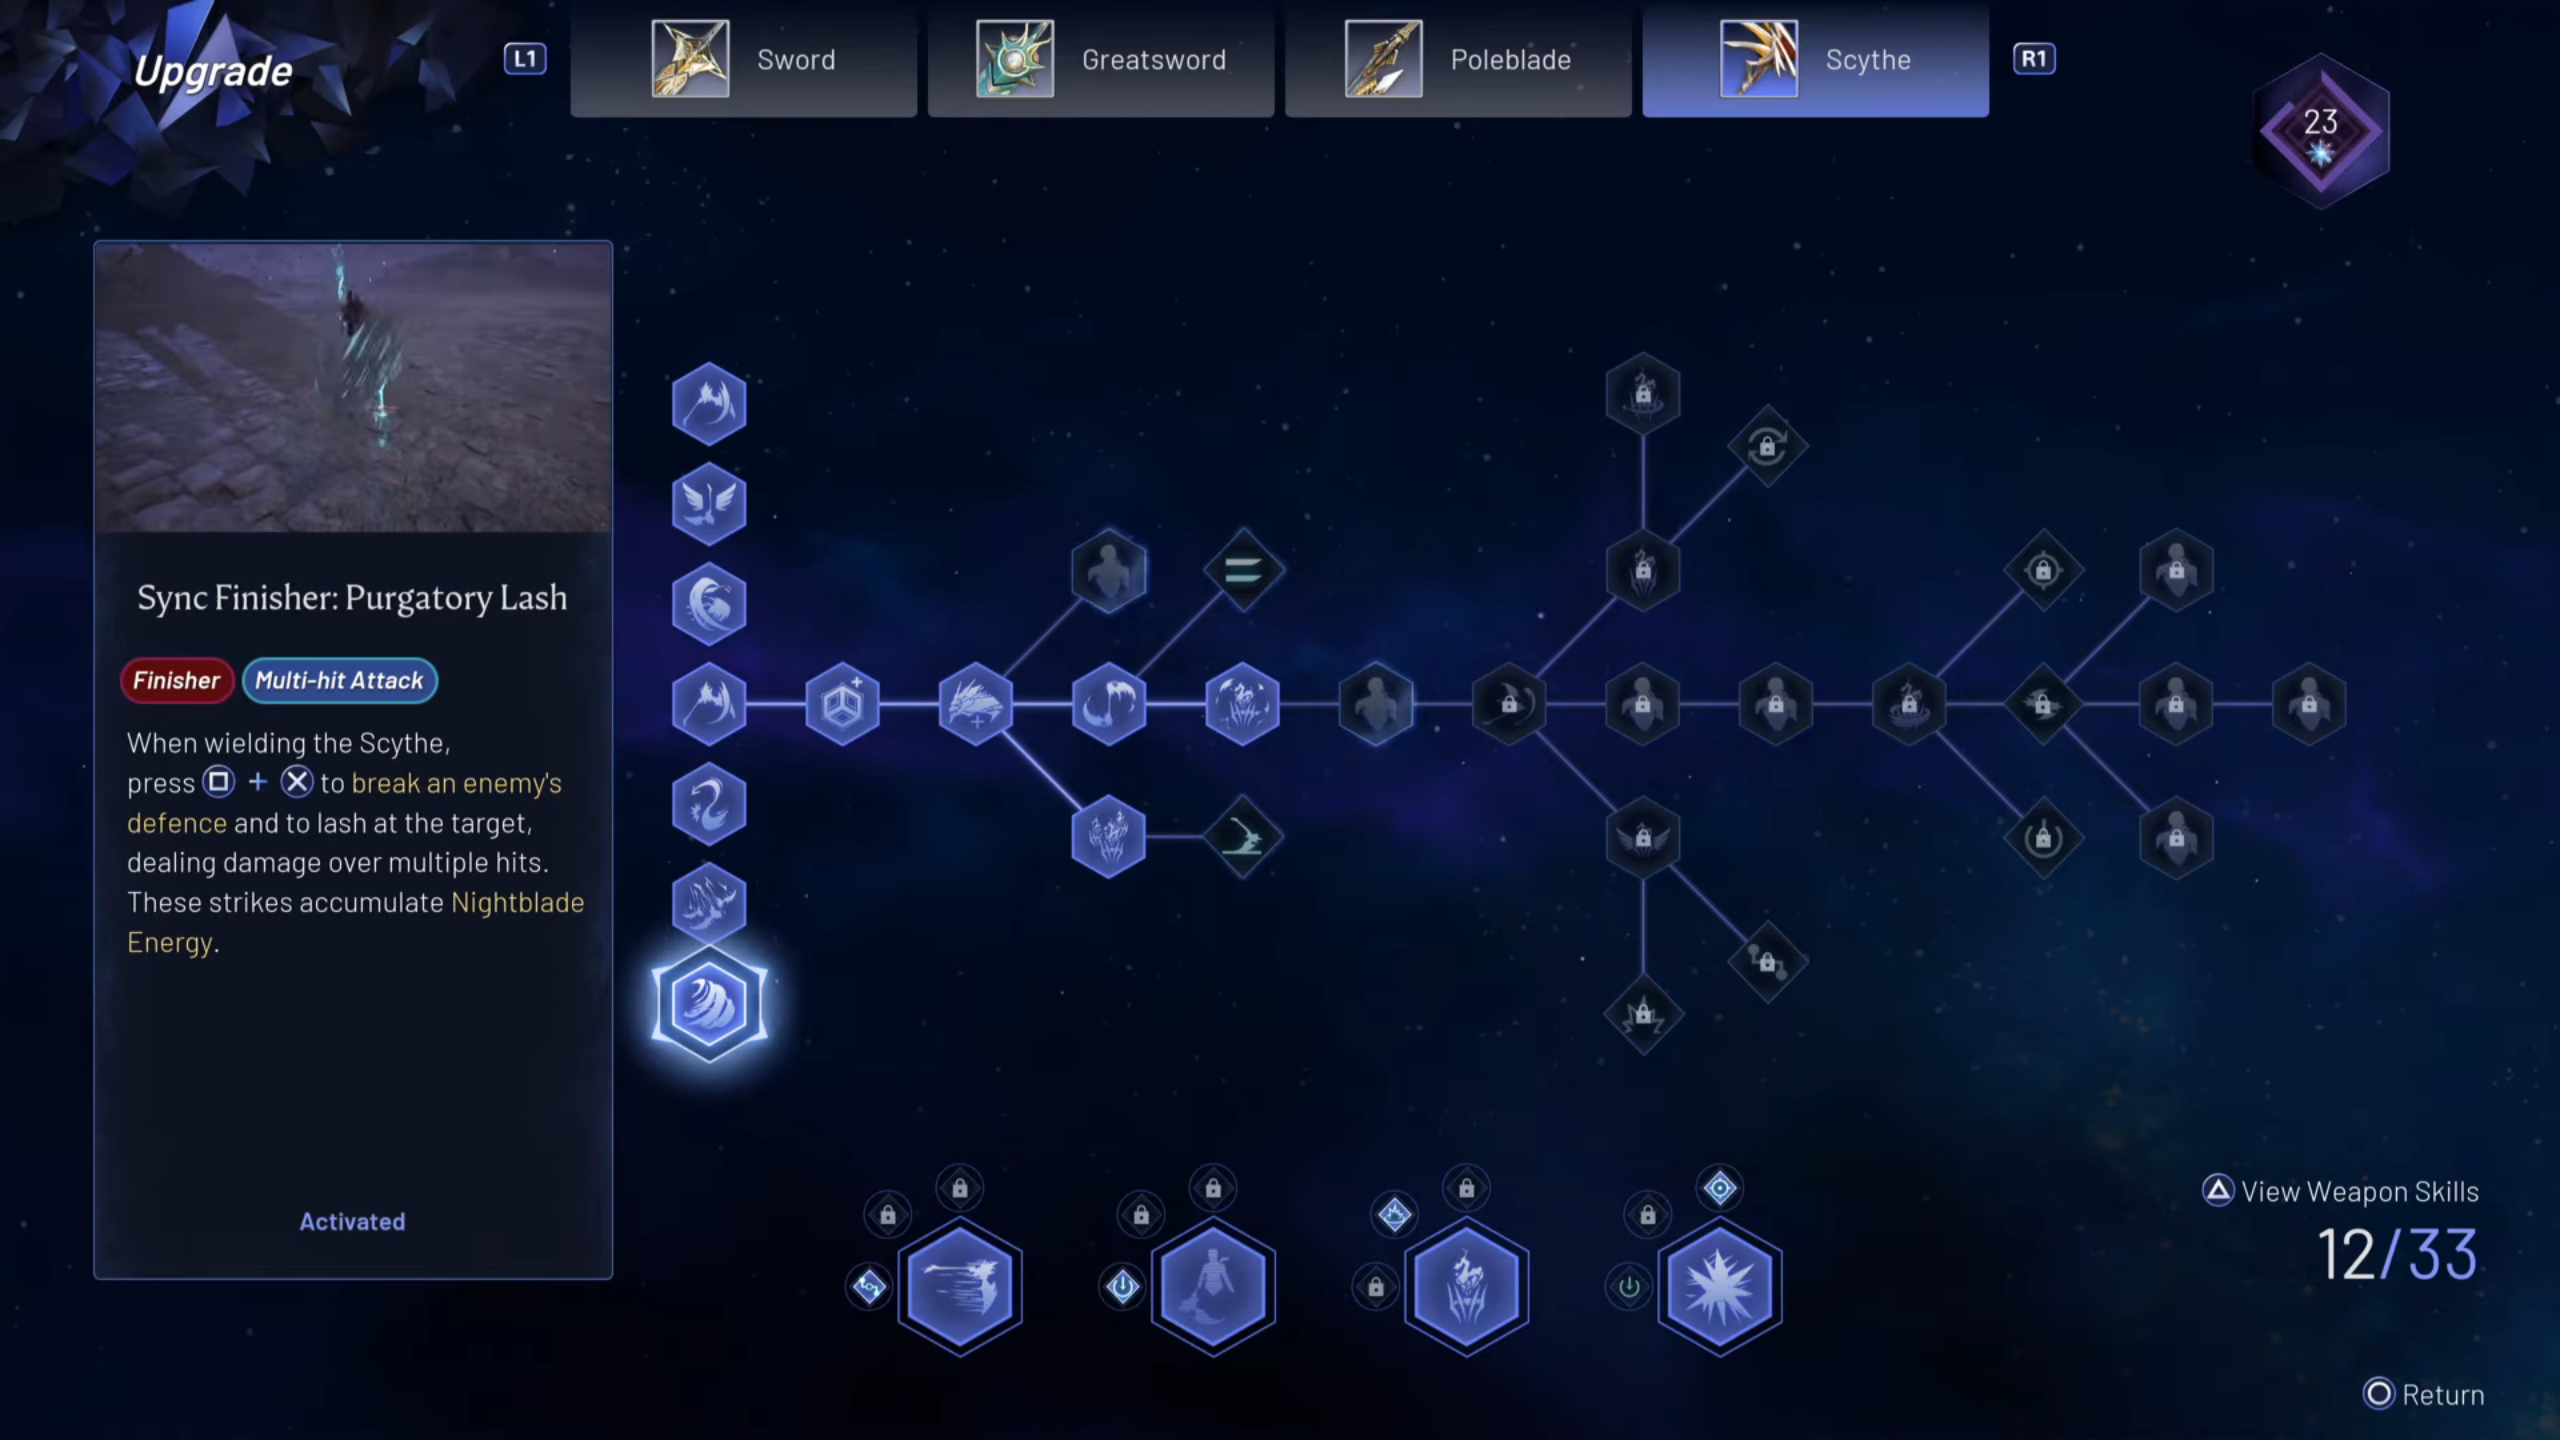Viewport: 2560px width, 1440px height.
Task: Select the large starburst hexagon skill
Action: (1720, 1286)
